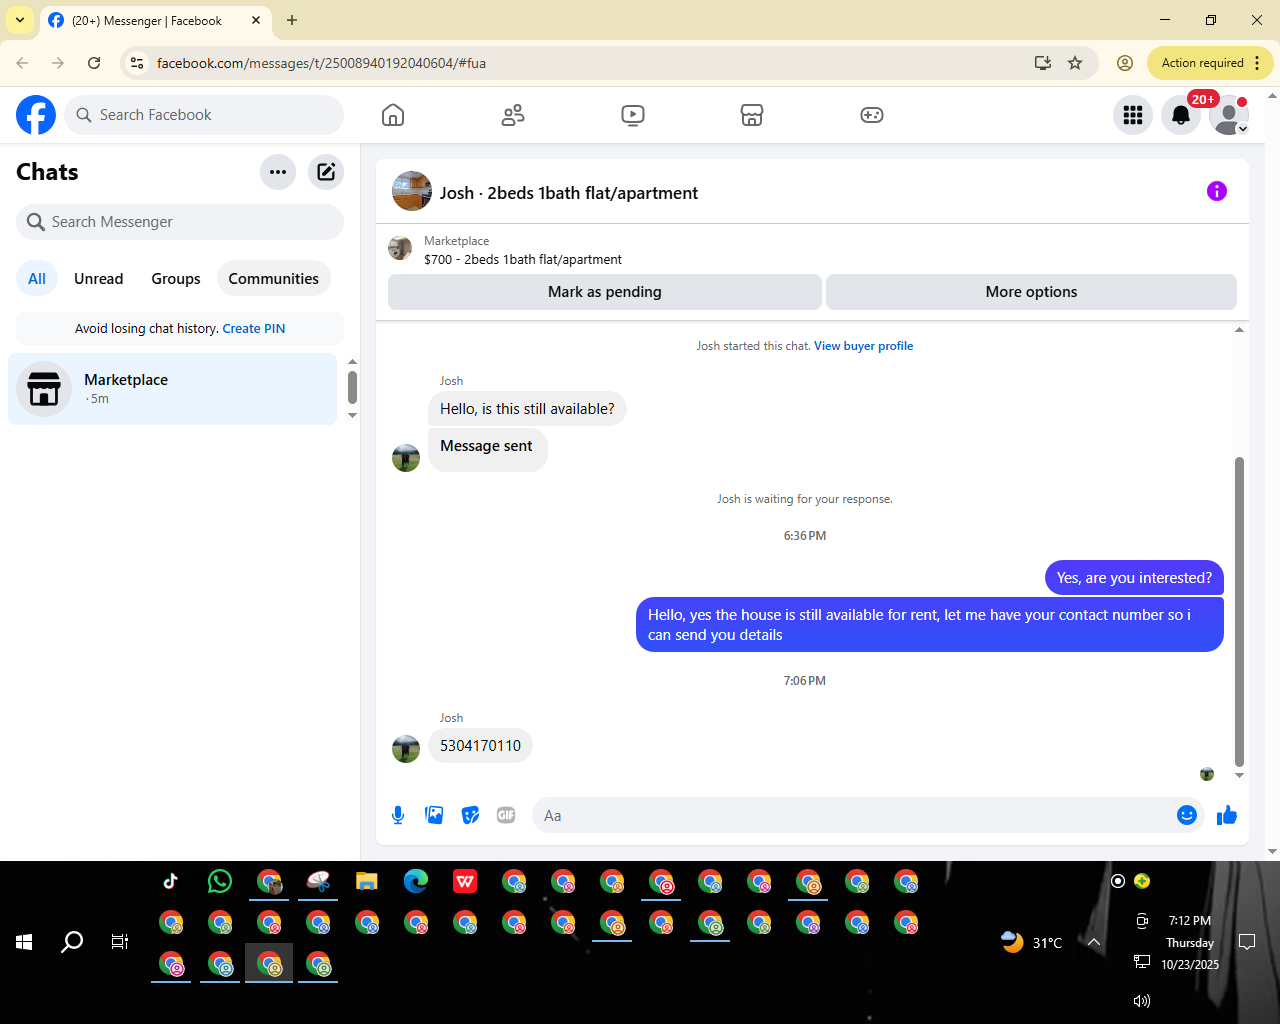
Task: Choose a GIF icon
Action: coord(506,815)
